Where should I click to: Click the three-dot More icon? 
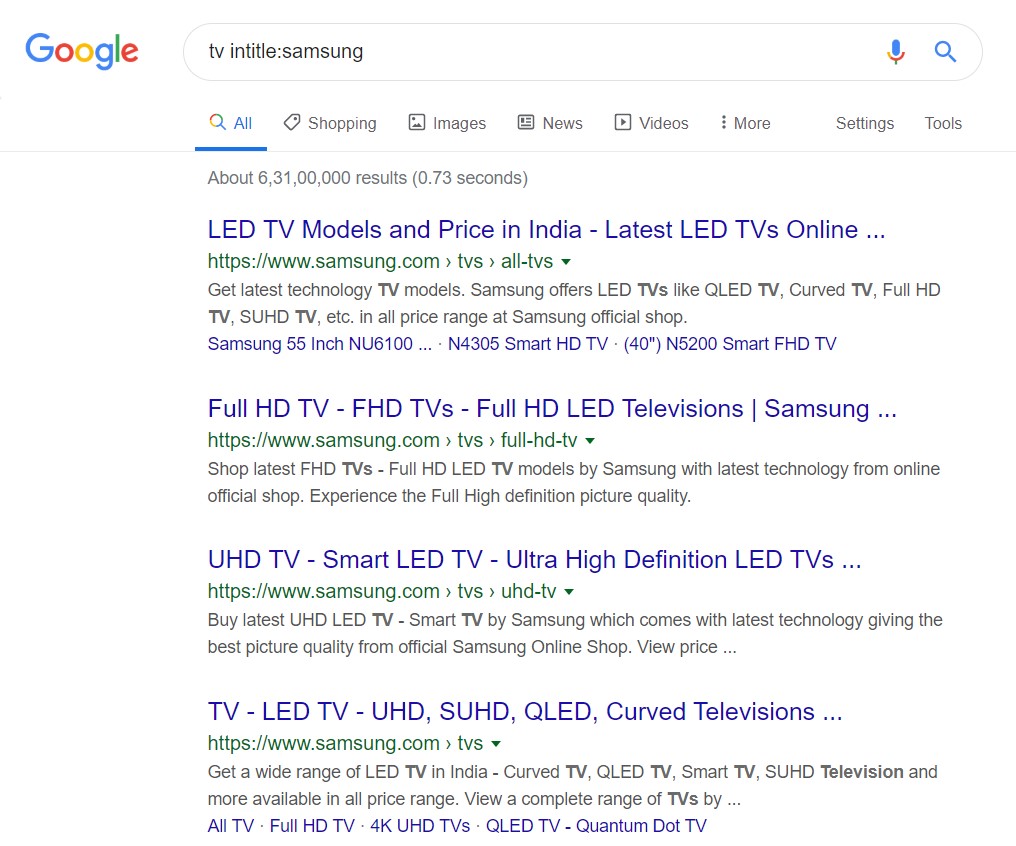click(723, 122)
